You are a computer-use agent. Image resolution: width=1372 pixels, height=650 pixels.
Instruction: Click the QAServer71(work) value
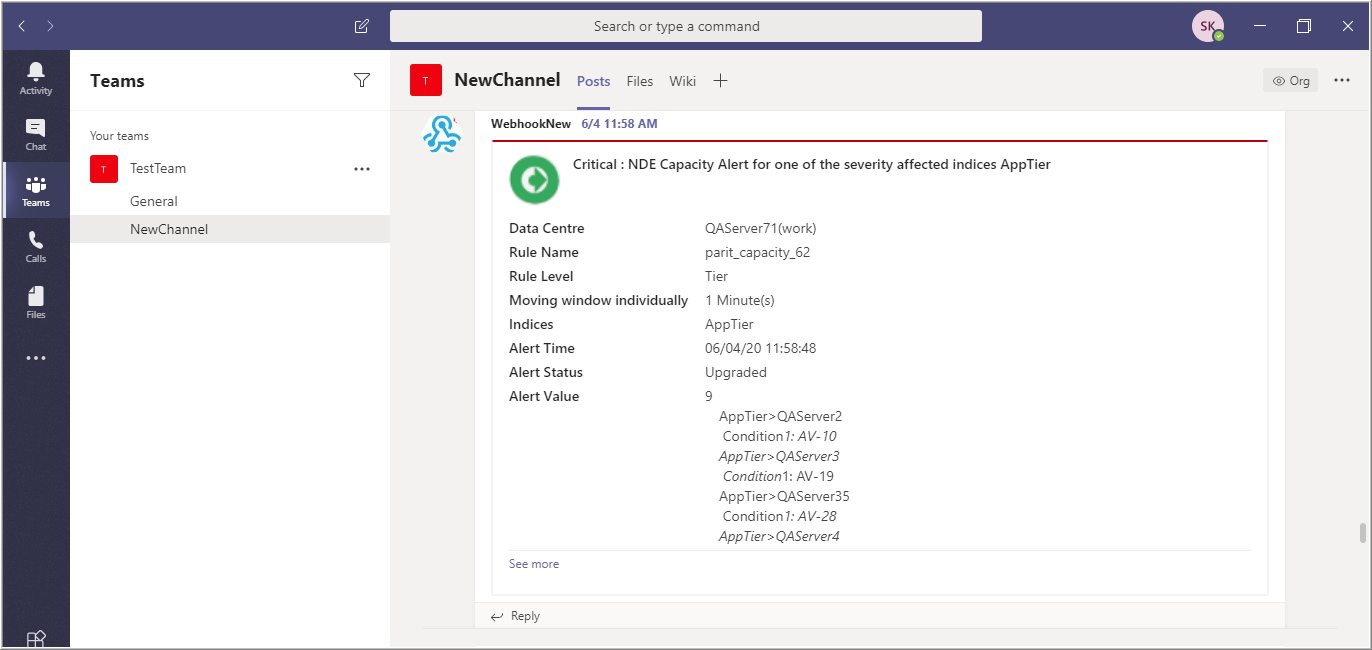[x=761, y=228]
